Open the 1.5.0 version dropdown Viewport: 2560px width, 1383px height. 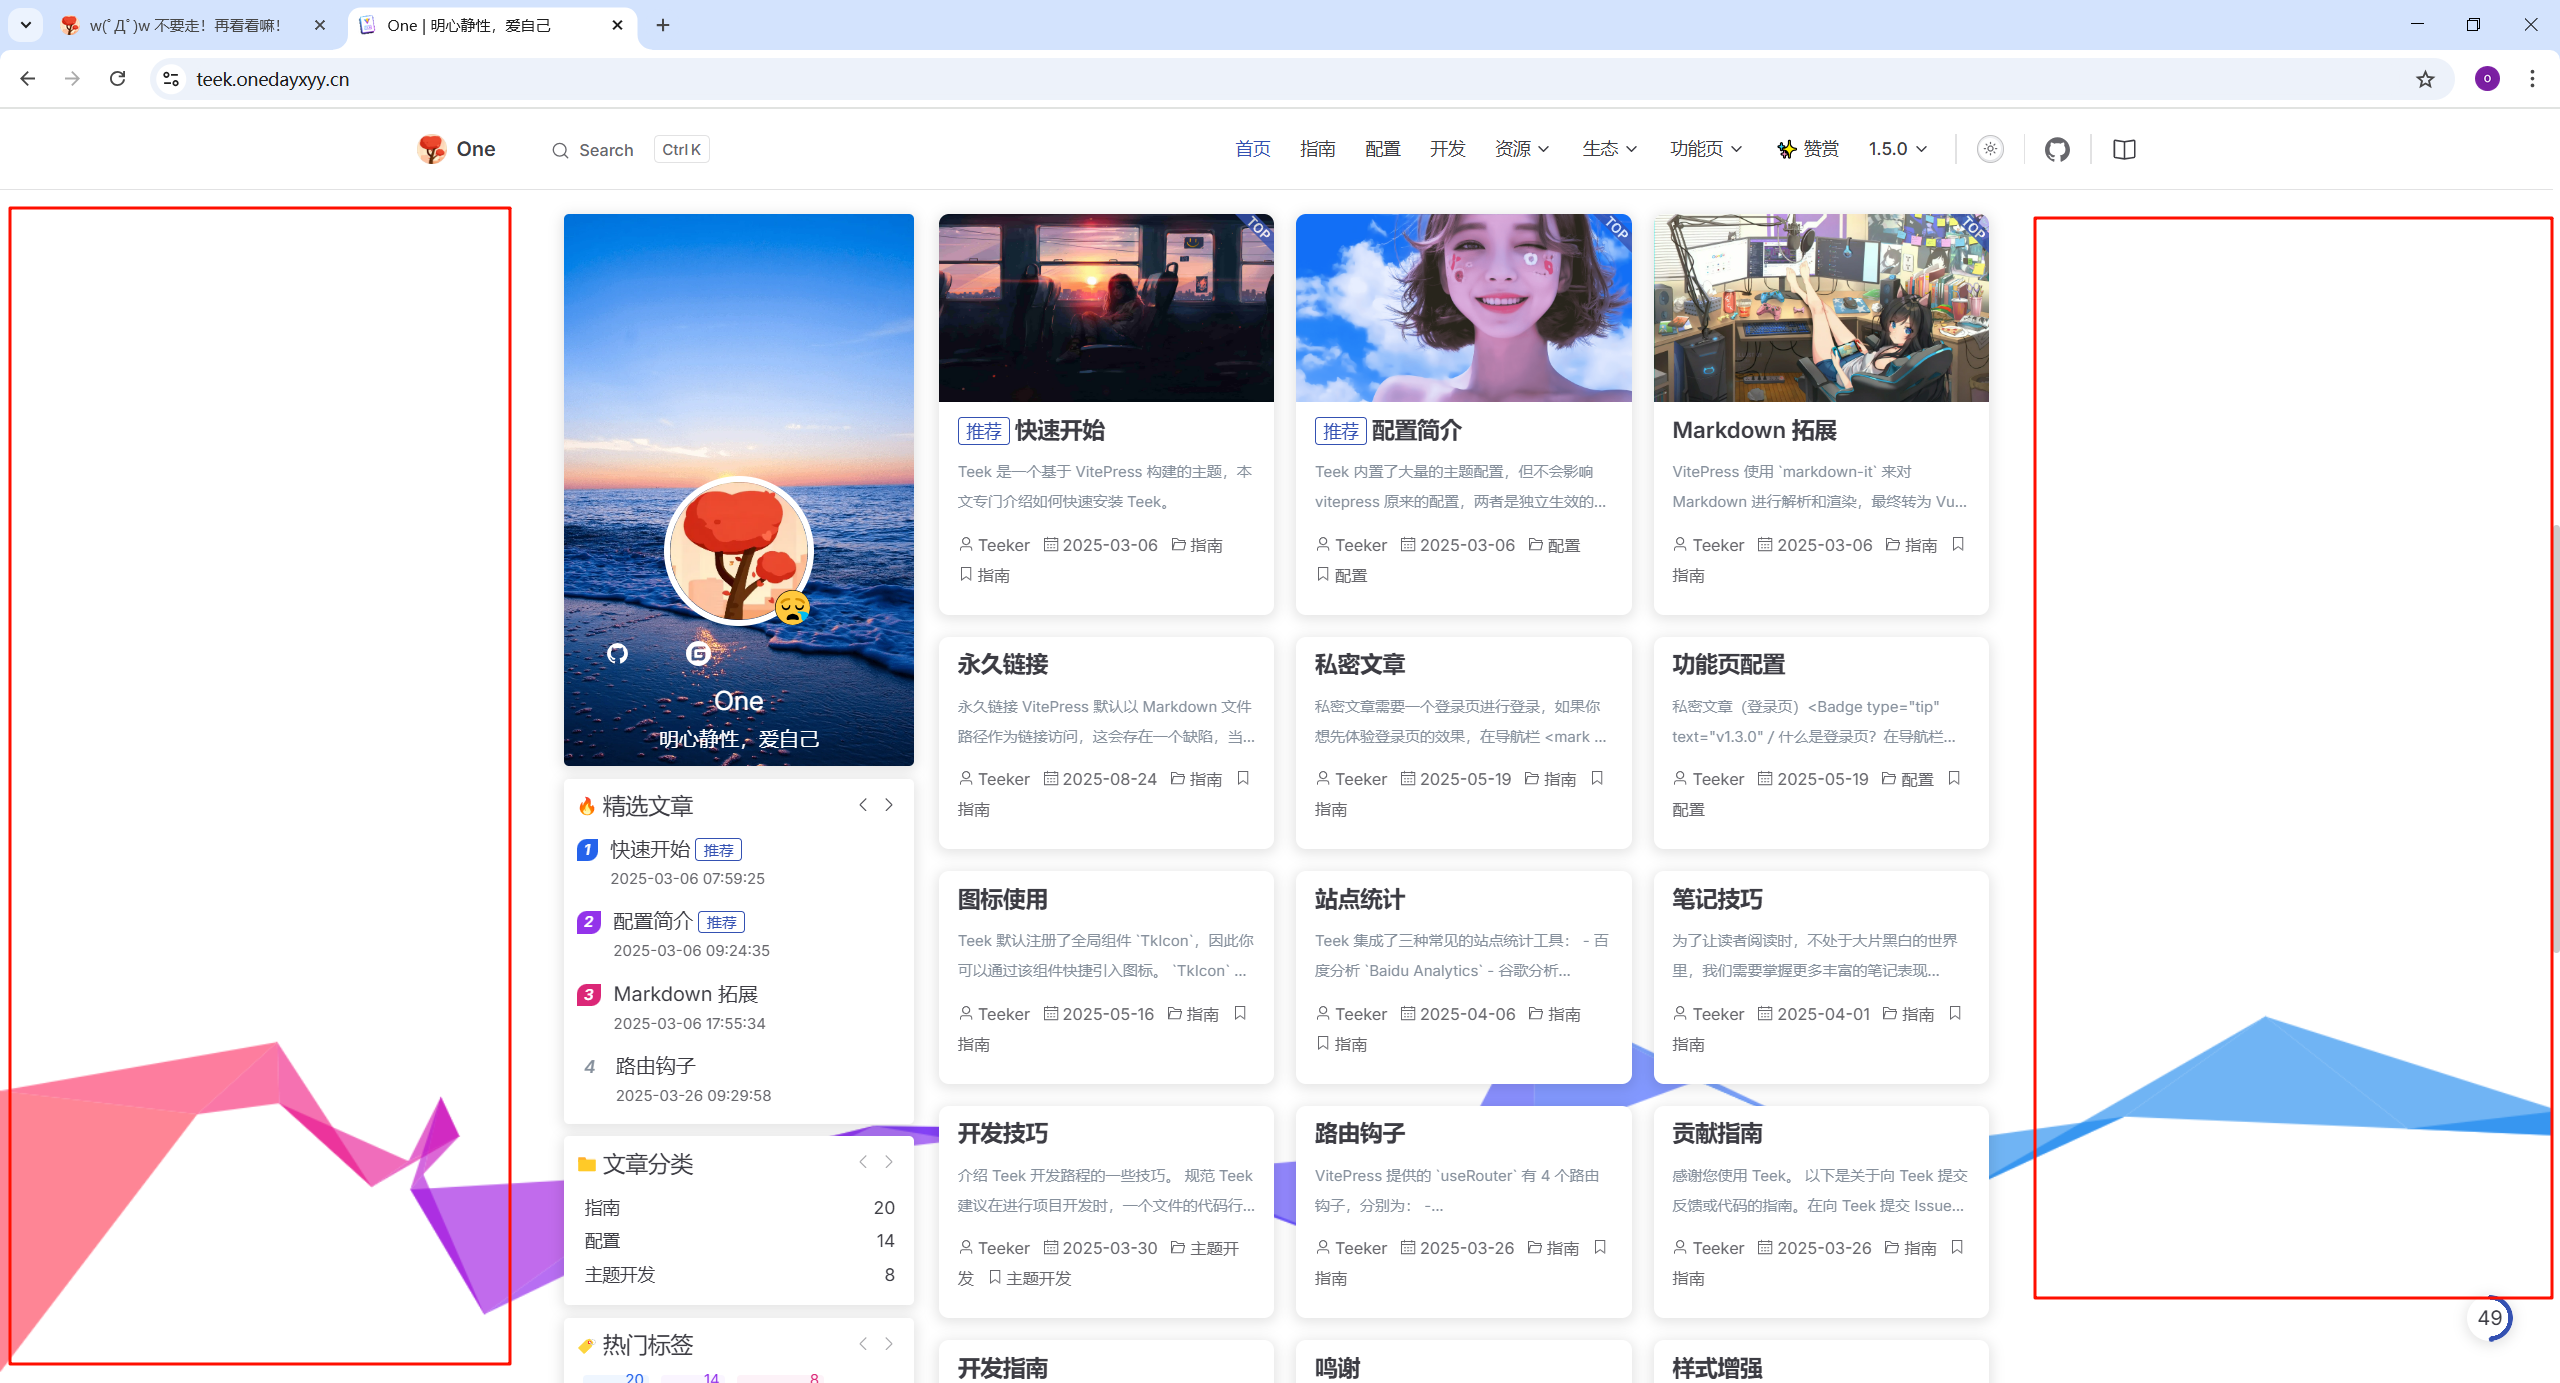click(1897, 149)
